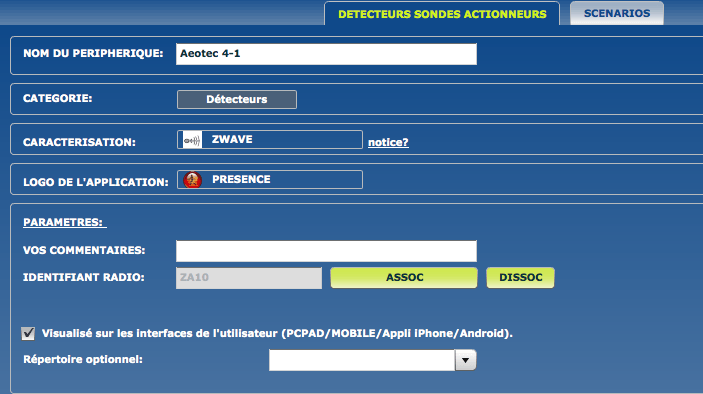Viewport: 703px width, 394px height.
Task: Click the ZA10 radio identifier field
Action: [x=249, y=278]
